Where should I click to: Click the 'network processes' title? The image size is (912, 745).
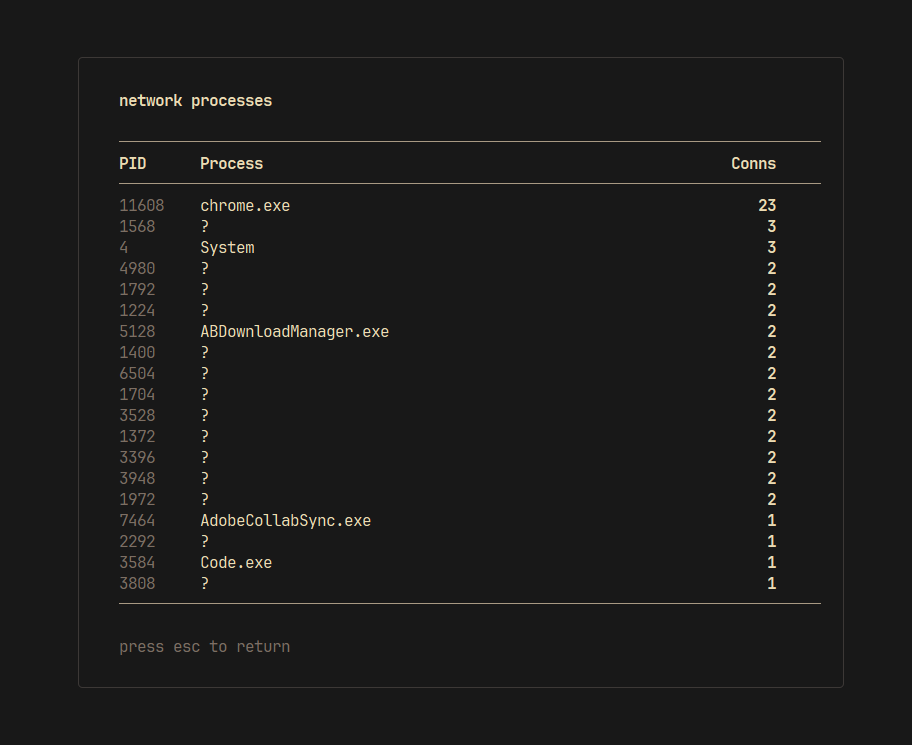[x=195, y=101]
